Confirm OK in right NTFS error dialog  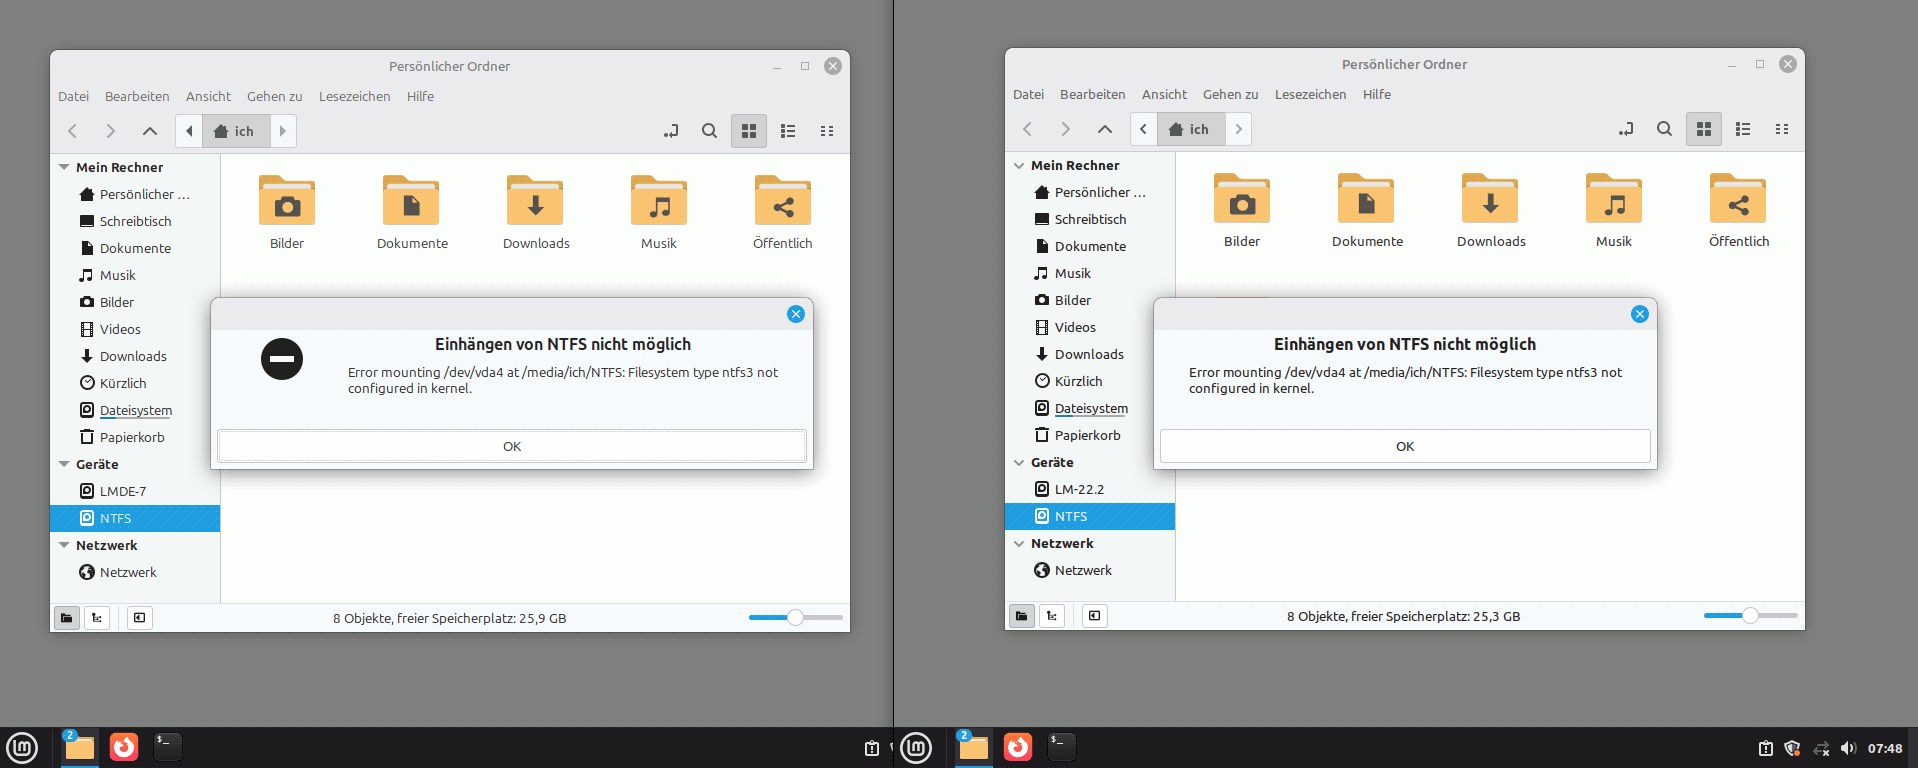[1405, 446]
